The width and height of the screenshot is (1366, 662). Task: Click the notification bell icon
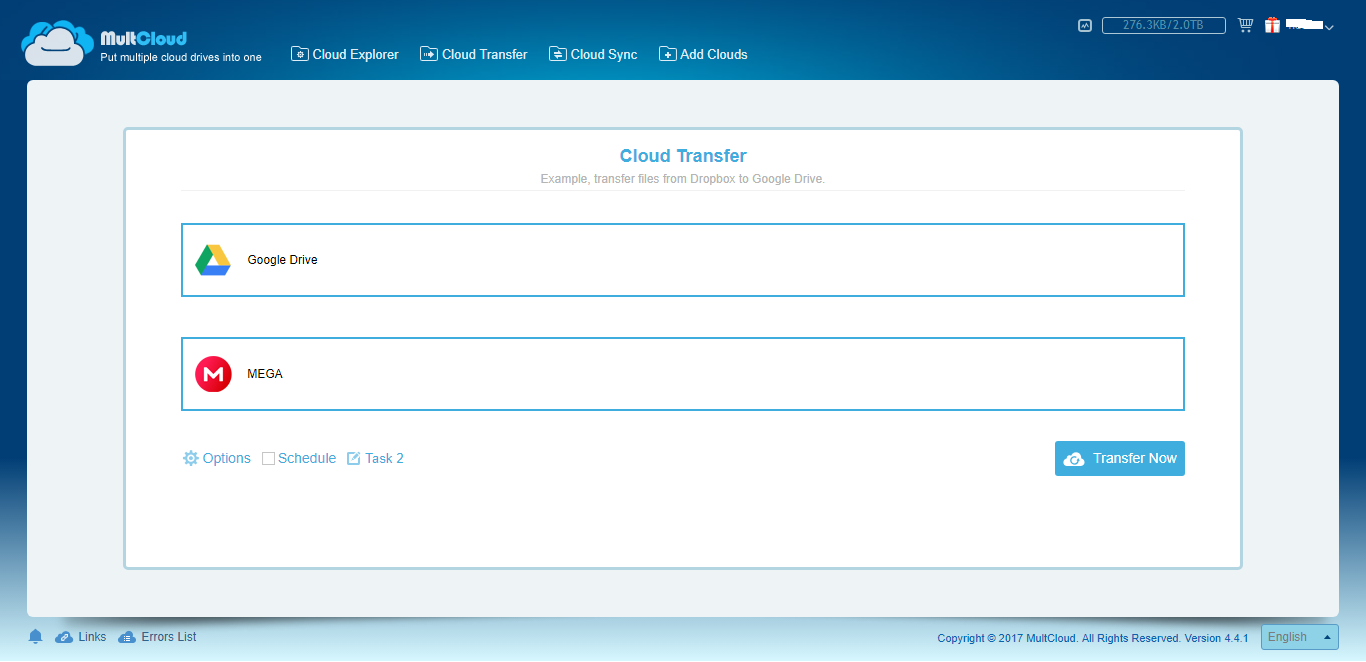tap(36, 637)
